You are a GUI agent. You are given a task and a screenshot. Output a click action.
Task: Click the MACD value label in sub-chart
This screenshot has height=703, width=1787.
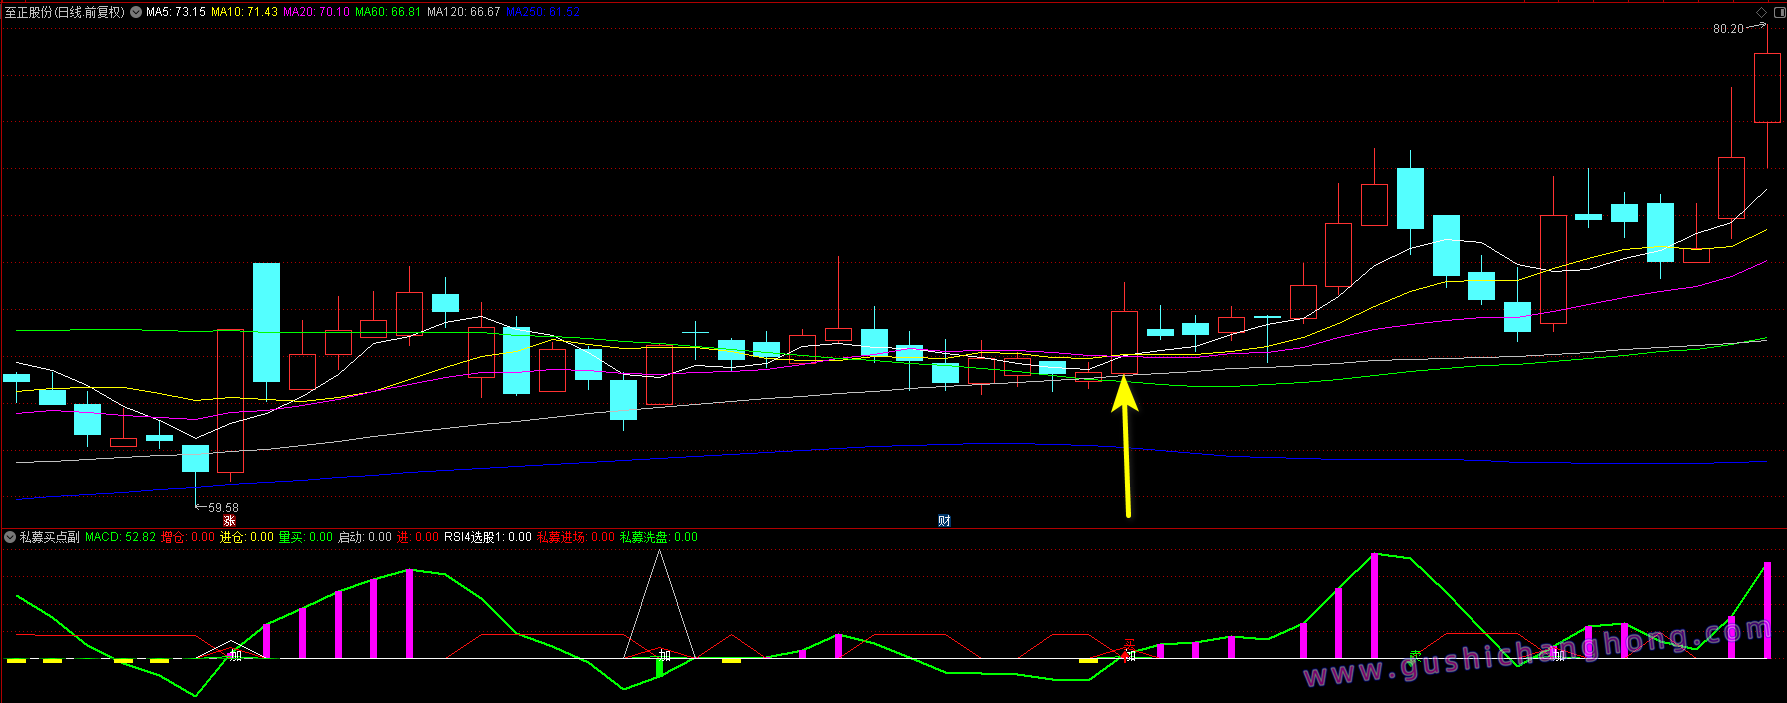click(120, 537)
